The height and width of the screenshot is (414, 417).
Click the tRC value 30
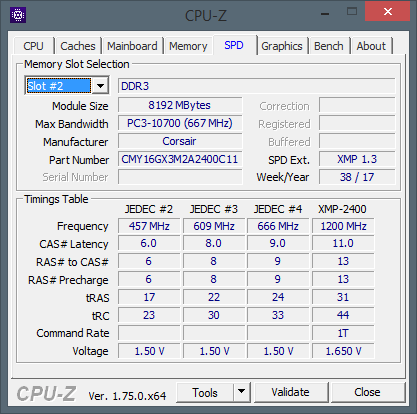[x=214, y=315]
